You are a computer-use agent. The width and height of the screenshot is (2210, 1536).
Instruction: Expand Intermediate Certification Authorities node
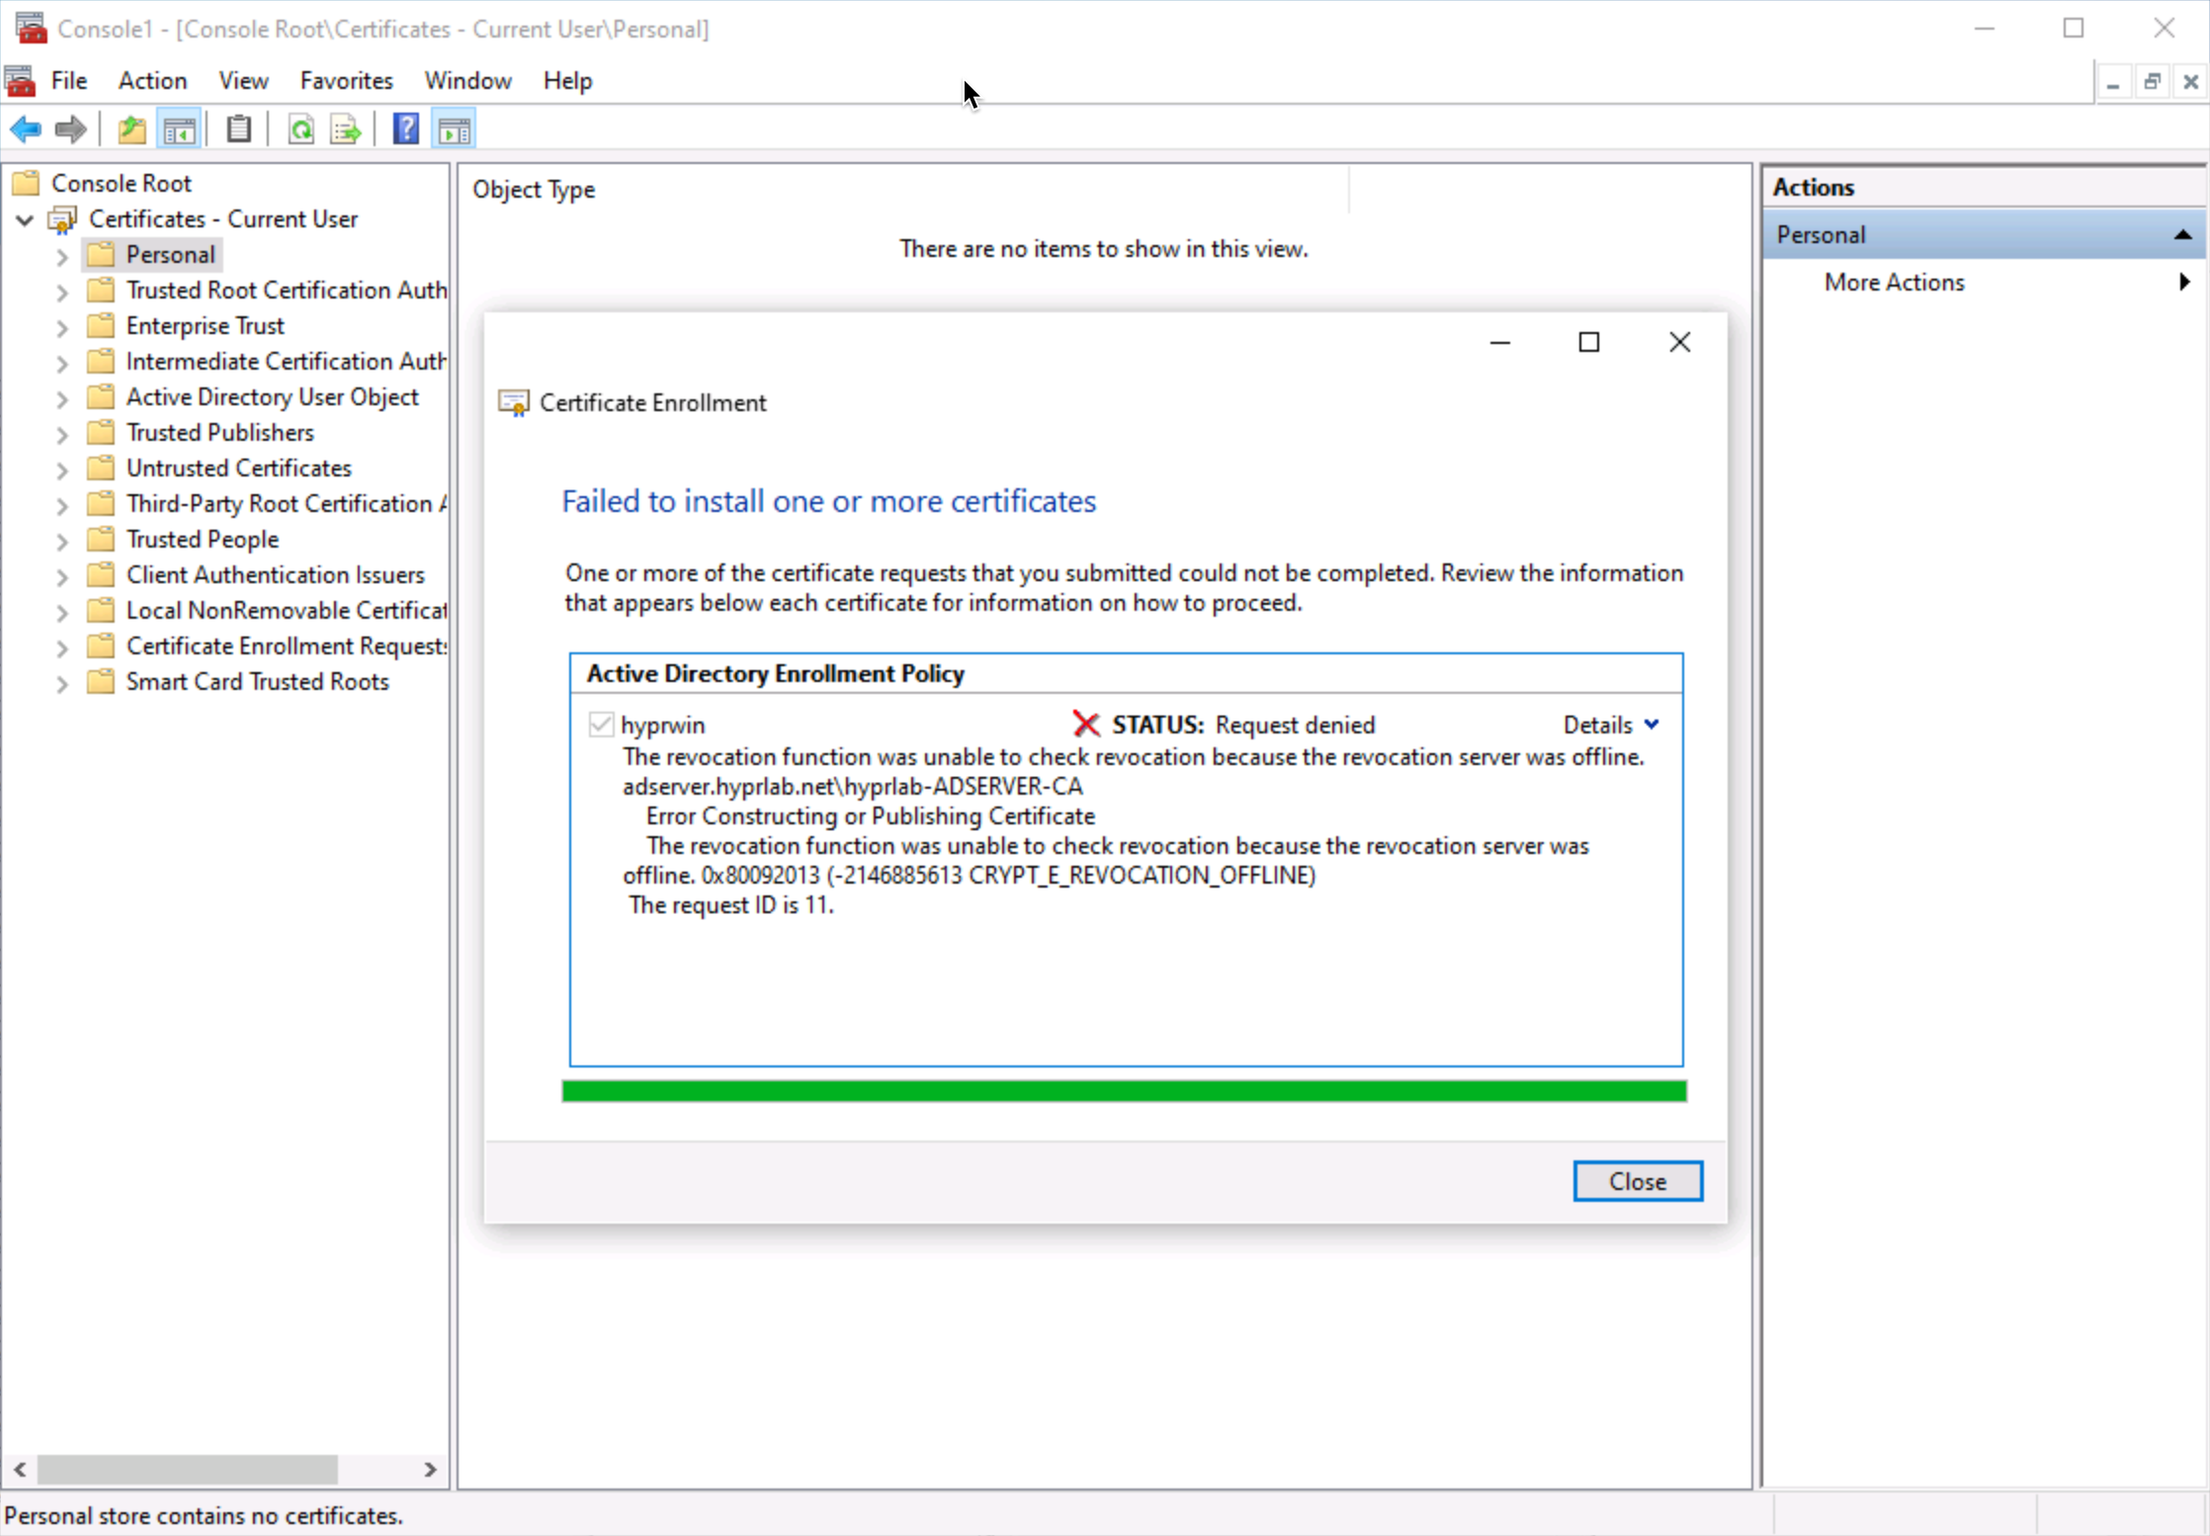[x=62, y=363]
